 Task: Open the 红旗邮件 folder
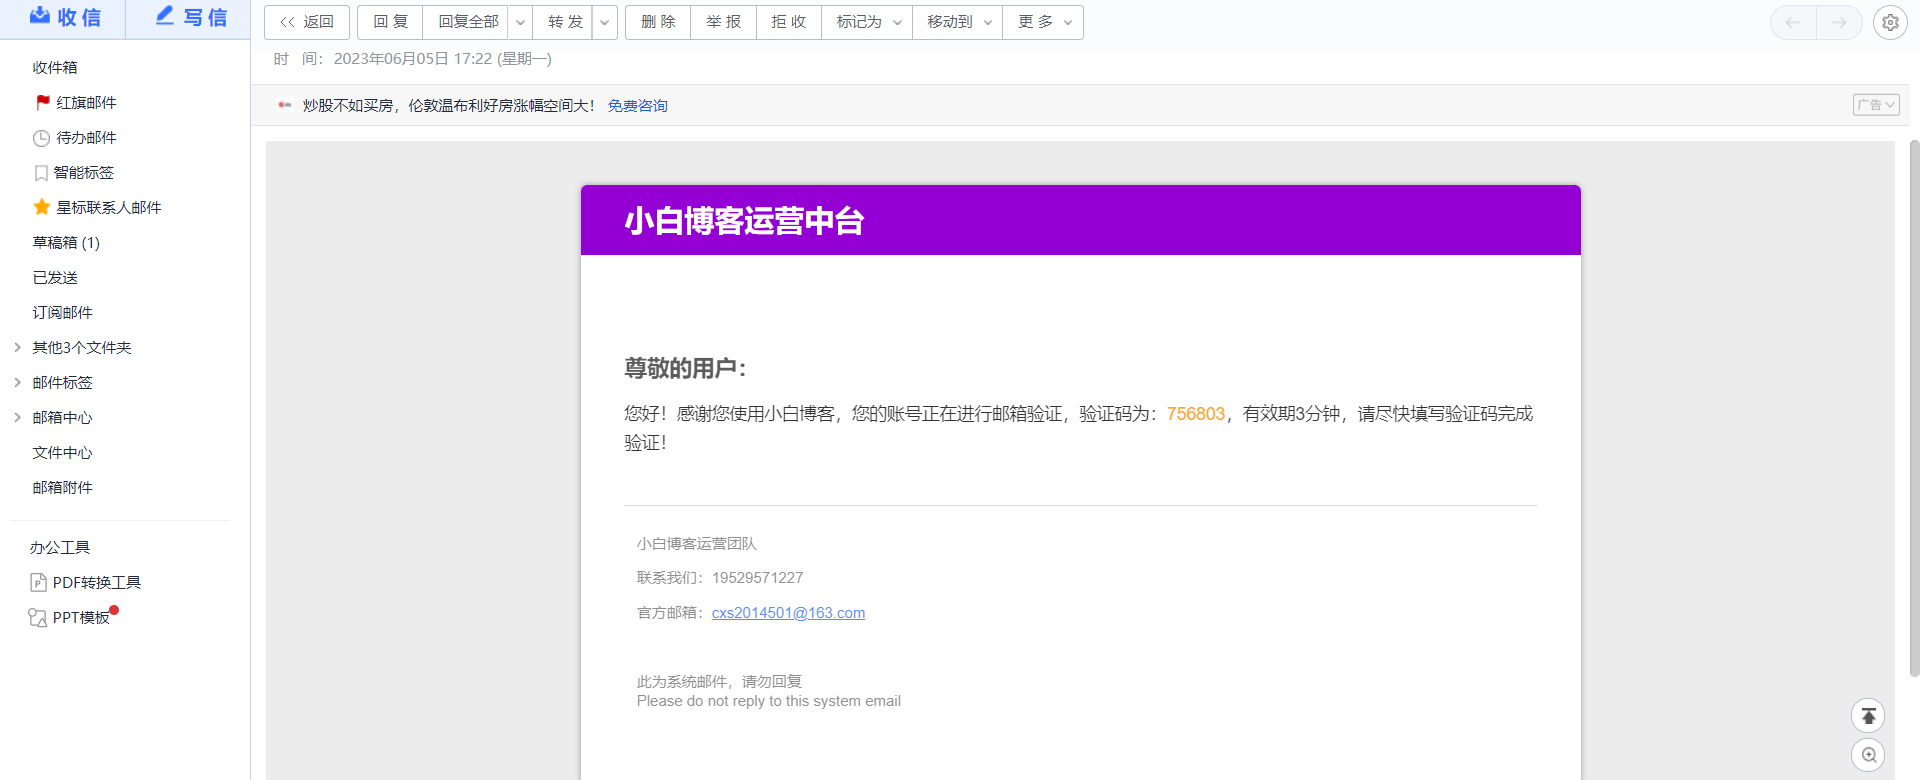coord(86,103)
